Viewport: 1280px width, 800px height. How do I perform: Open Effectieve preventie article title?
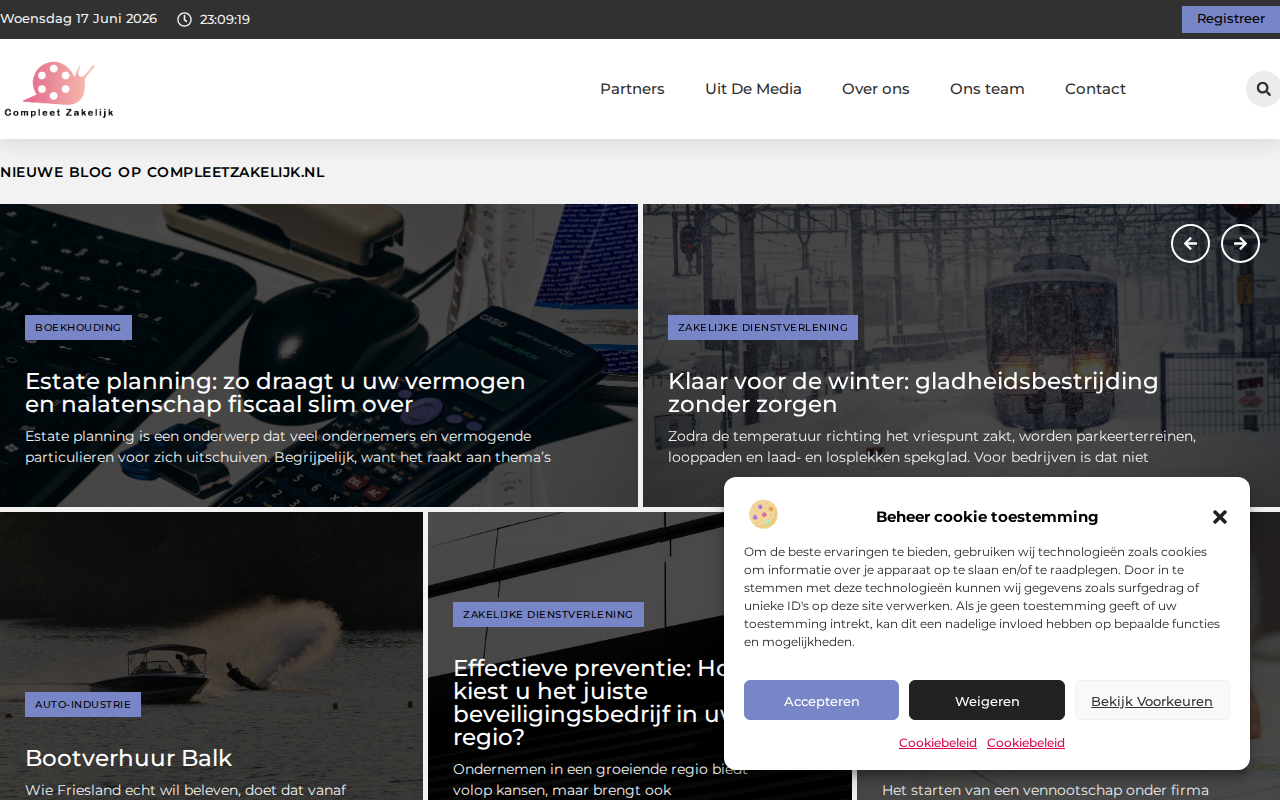(588, 702)
